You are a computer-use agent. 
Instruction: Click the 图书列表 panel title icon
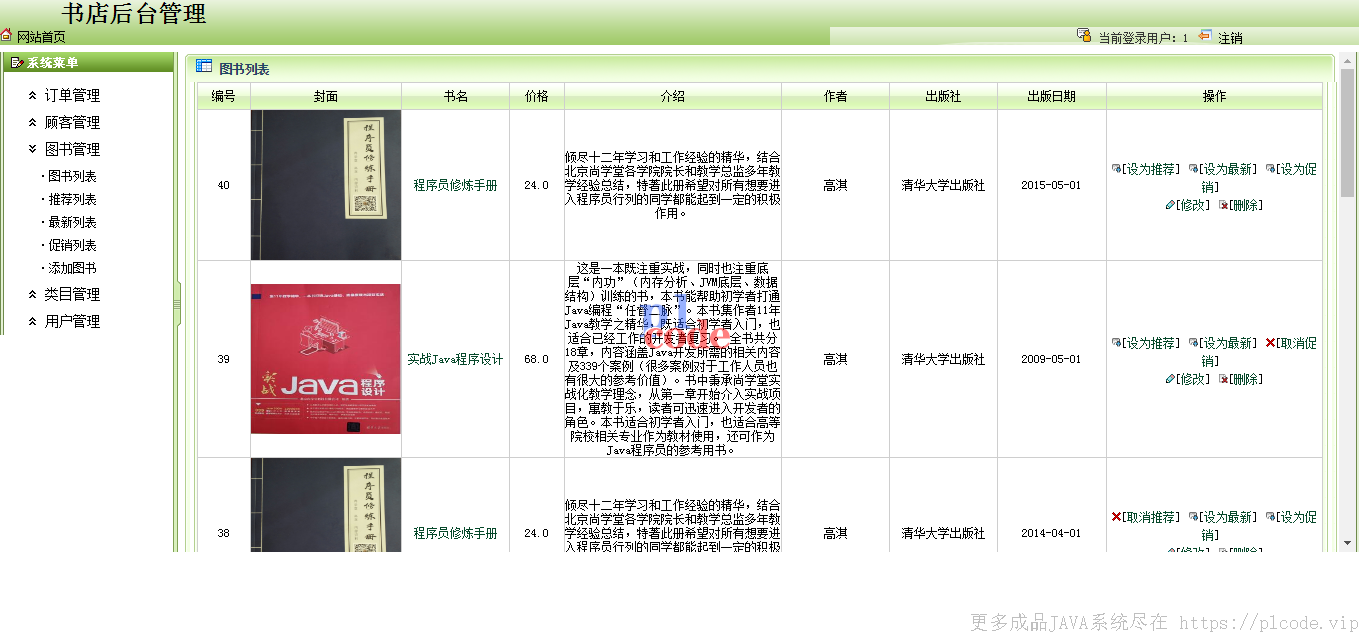[203, 66]
